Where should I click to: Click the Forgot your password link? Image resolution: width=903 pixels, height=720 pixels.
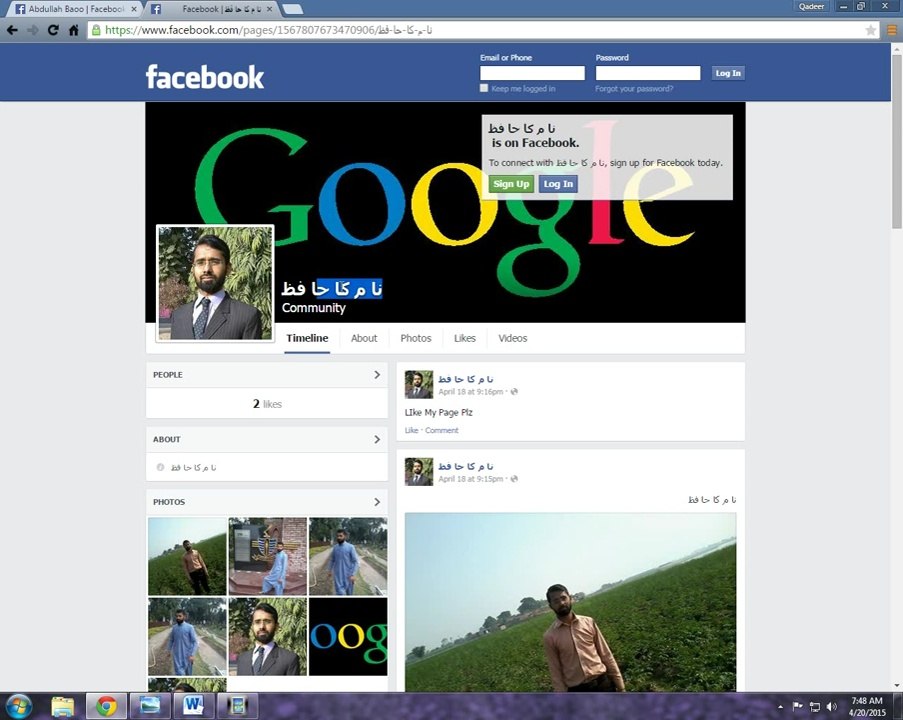pos(634,89)
